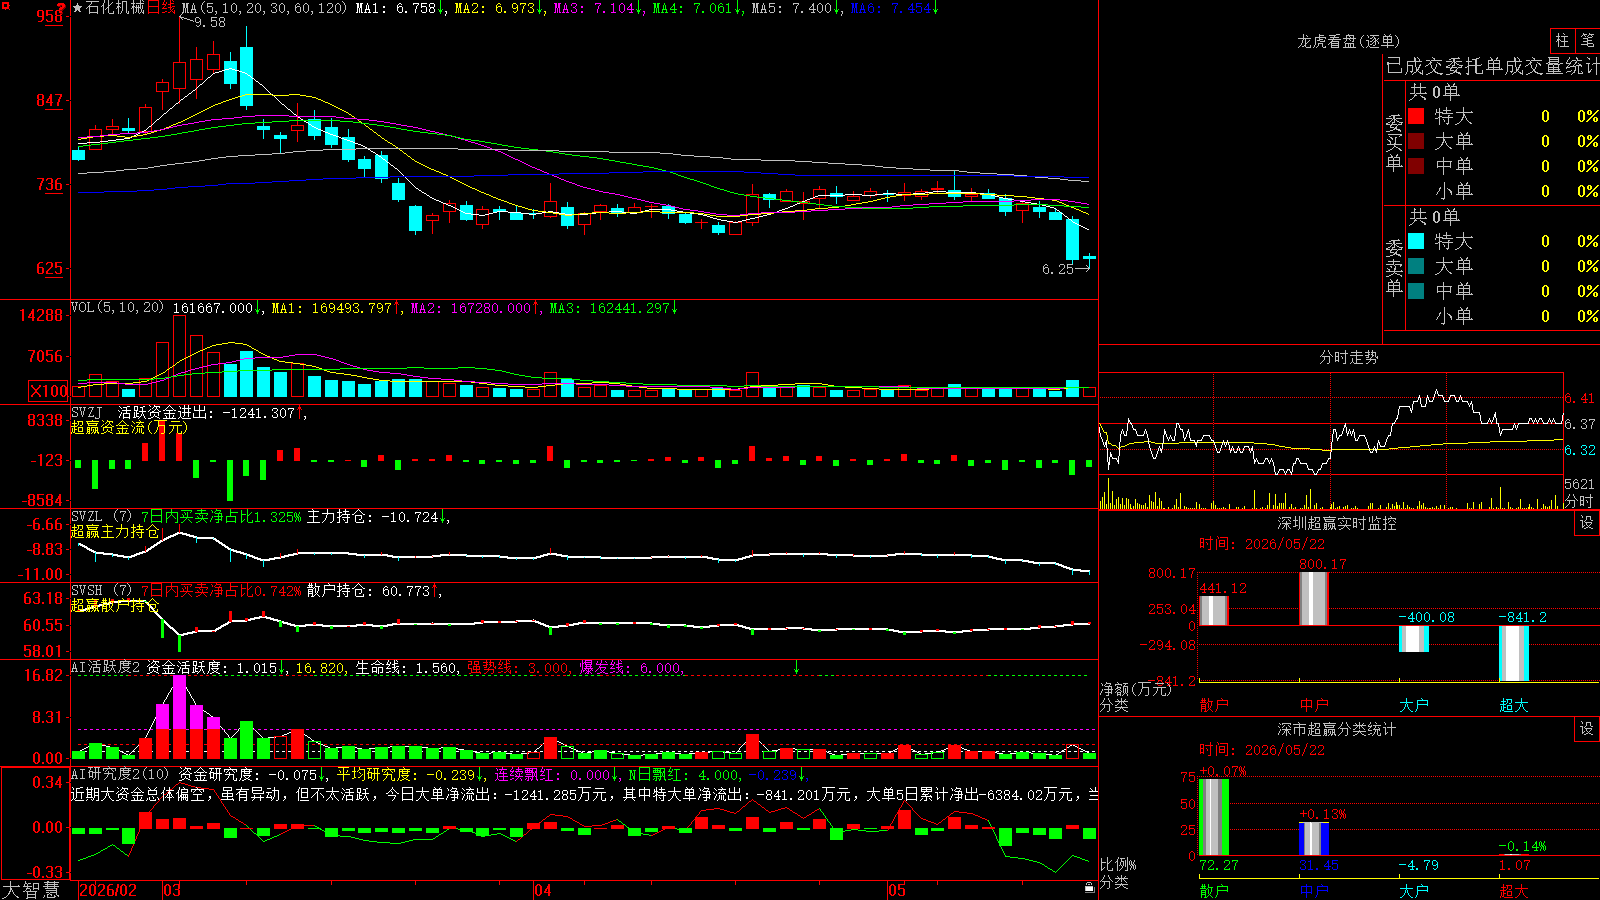
Task: Click the teal 大单 sell-order swatch
Action: 1416,266
